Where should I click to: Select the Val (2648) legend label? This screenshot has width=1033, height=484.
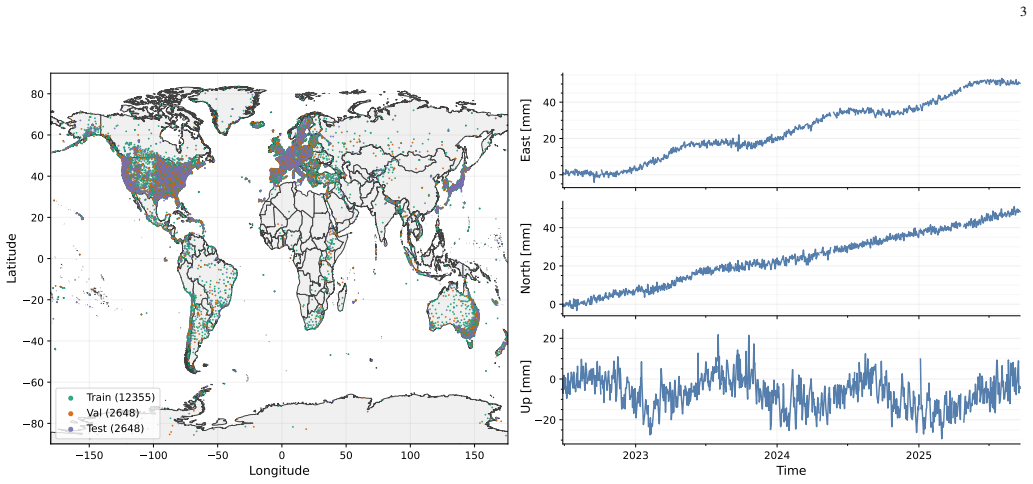(113, 414)
